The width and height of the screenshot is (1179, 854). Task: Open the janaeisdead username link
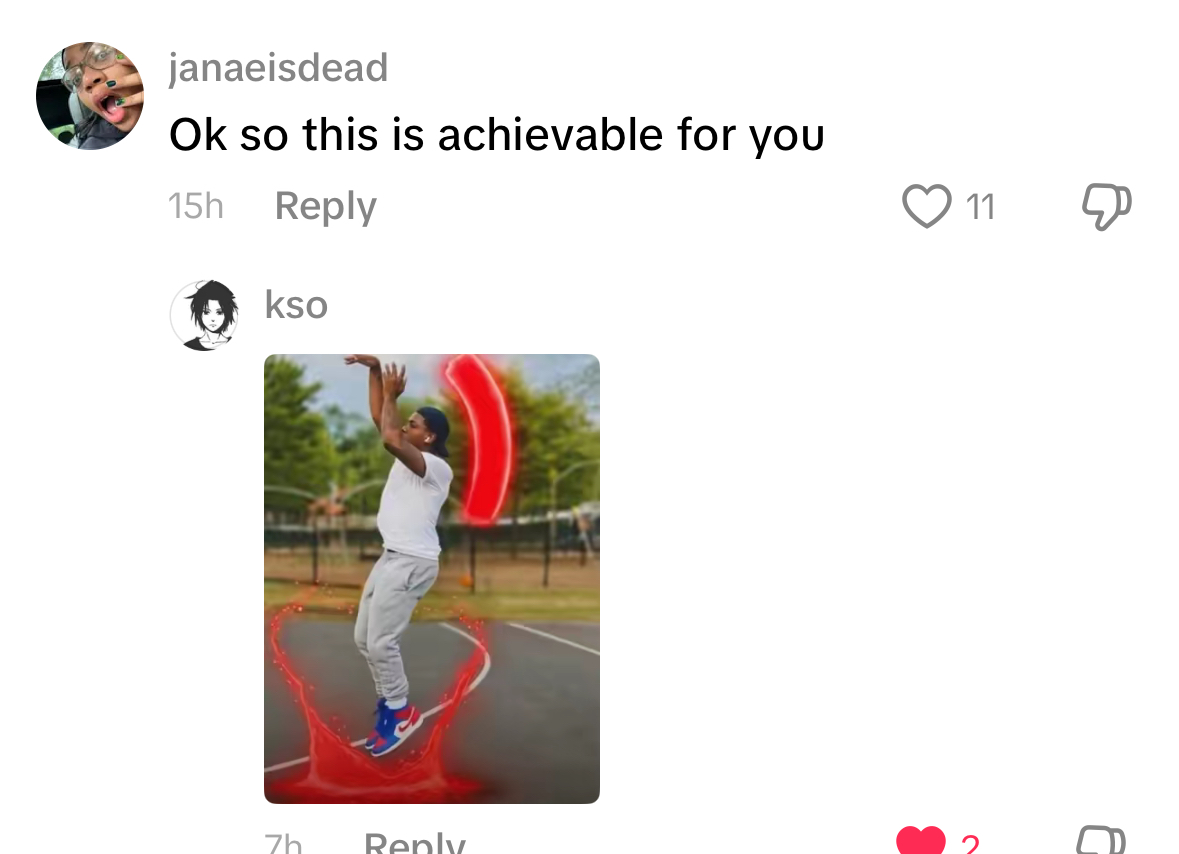click(x=278, y=68)
